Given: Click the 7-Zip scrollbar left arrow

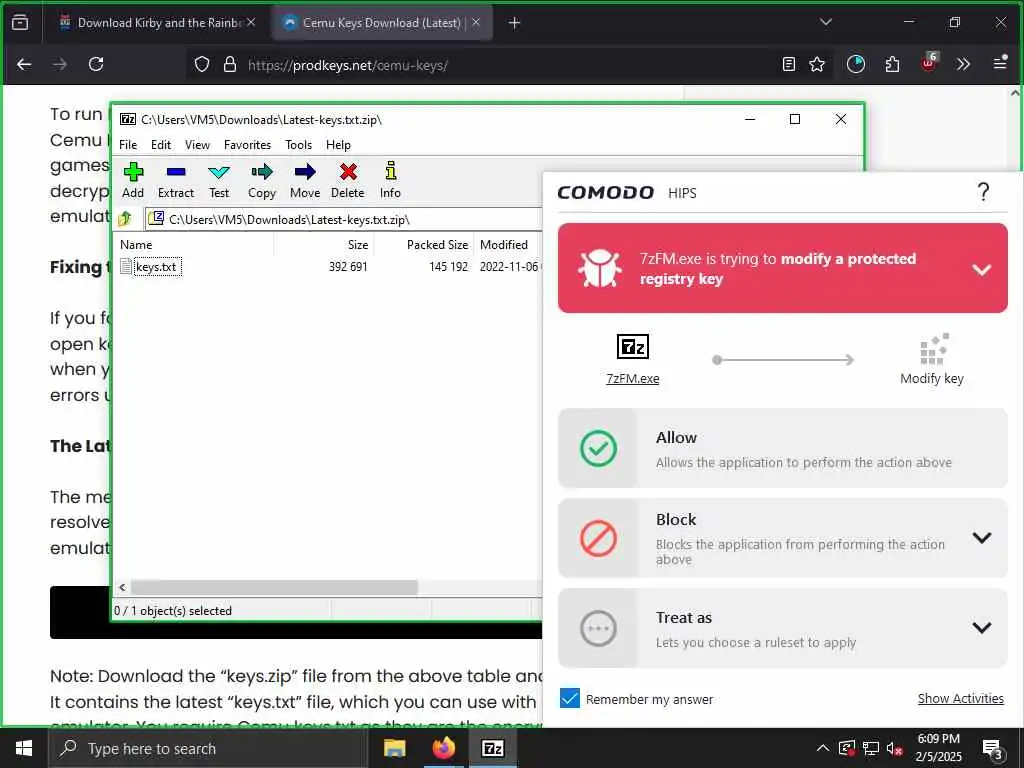Looking at the screenshot, I should click(x=122, y=587).
